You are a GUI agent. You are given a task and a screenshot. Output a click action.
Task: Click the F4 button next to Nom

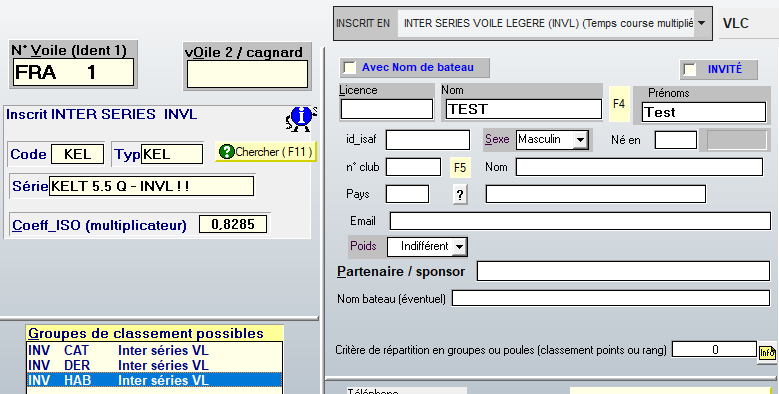[x=619, y=104]
